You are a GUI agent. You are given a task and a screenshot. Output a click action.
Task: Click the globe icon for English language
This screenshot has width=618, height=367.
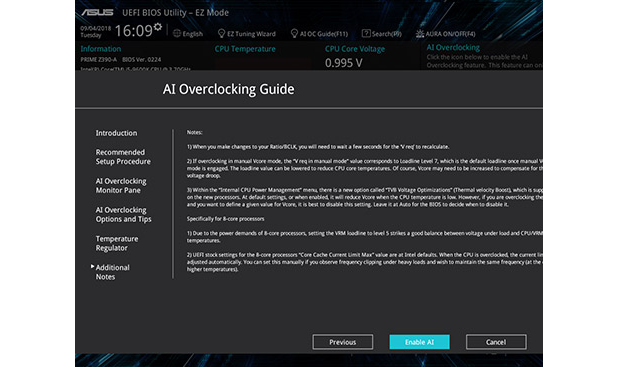(x=177, y=34)
